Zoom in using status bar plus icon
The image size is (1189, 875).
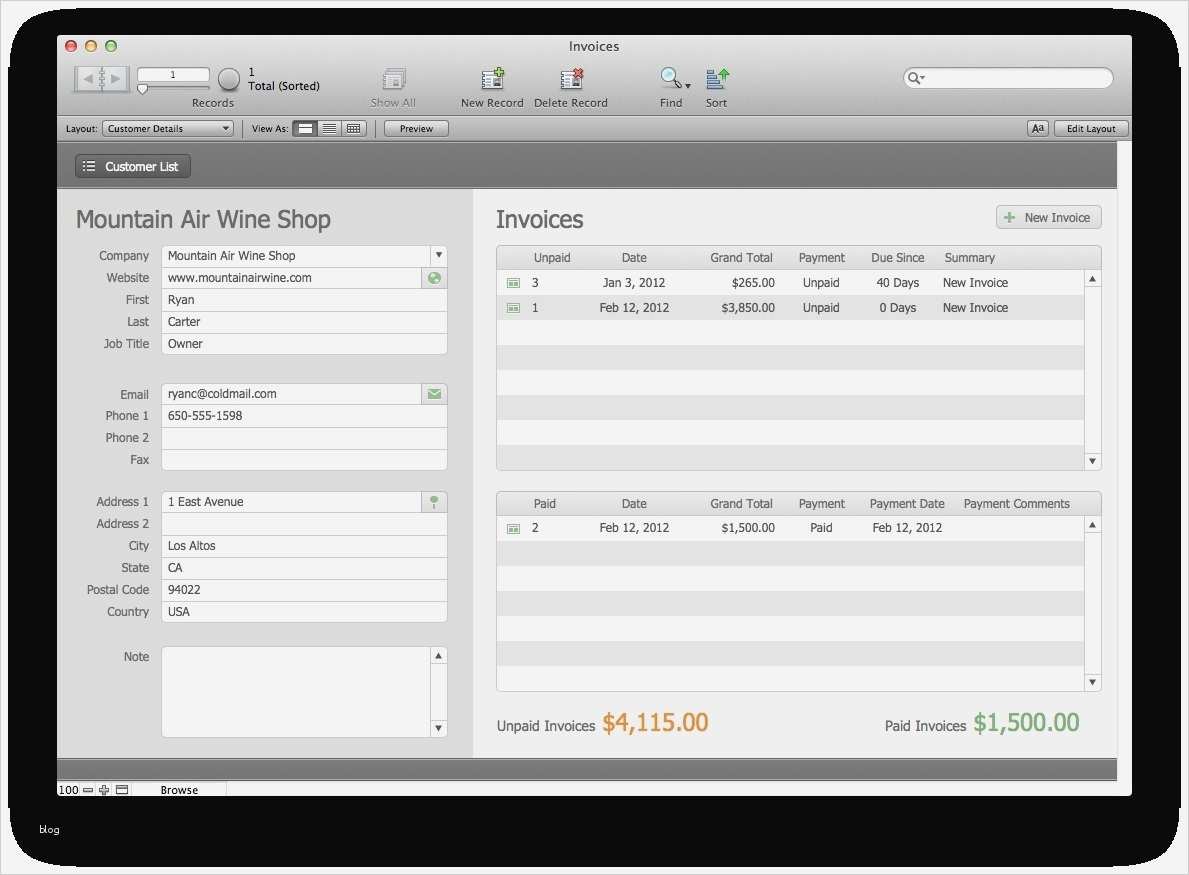click(x=104, y=790)
